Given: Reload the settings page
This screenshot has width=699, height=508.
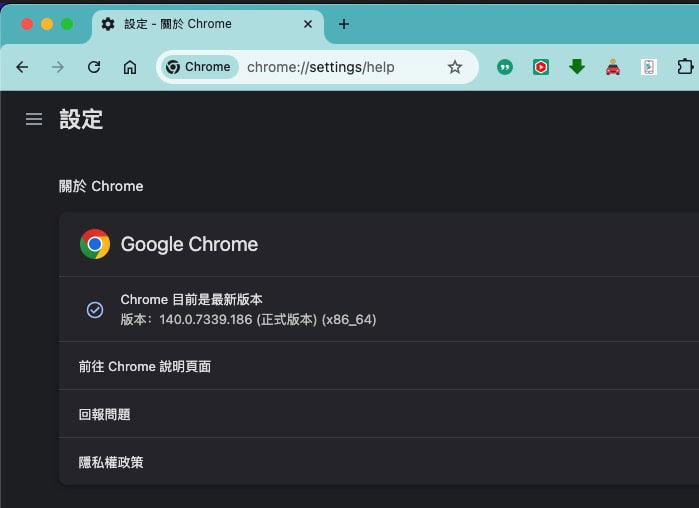Looking at the screenshot, I should click(x=94, y=67).
